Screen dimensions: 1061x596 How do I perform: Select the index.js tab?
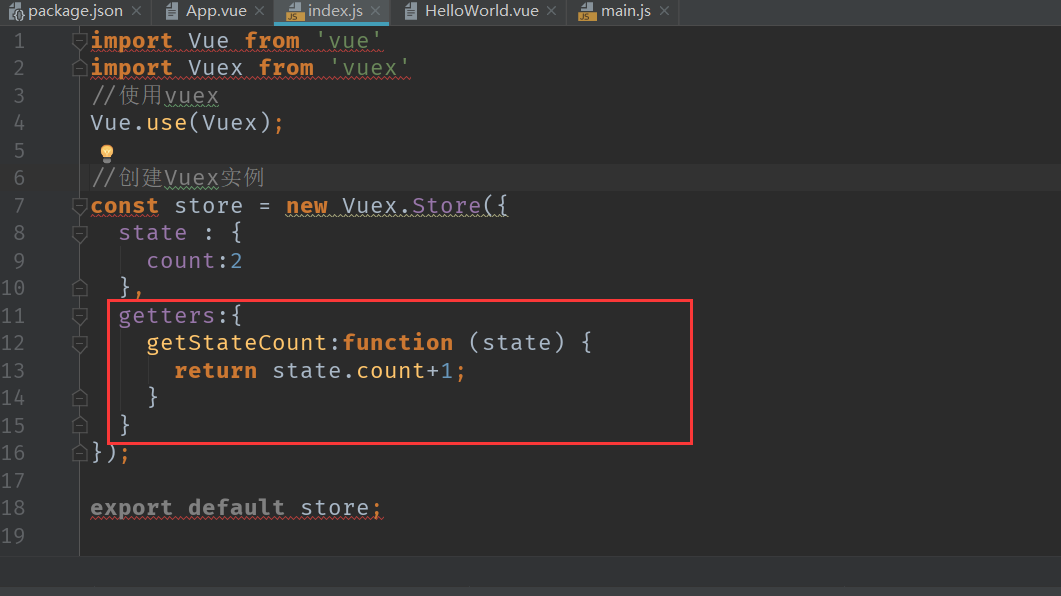coord(335,12)
